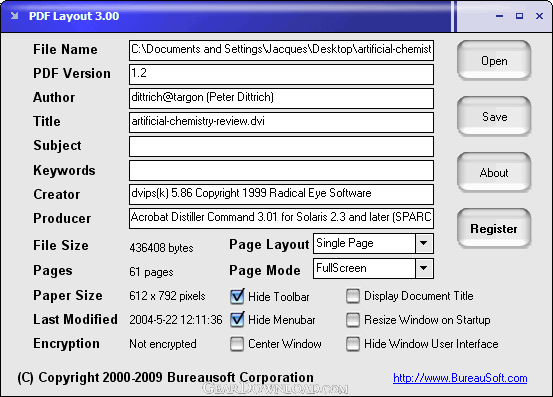Image resolution: width=553 pixels, height=397 pixels.
Task: Maximize the PDF Layout window
Action: (519, 16)
